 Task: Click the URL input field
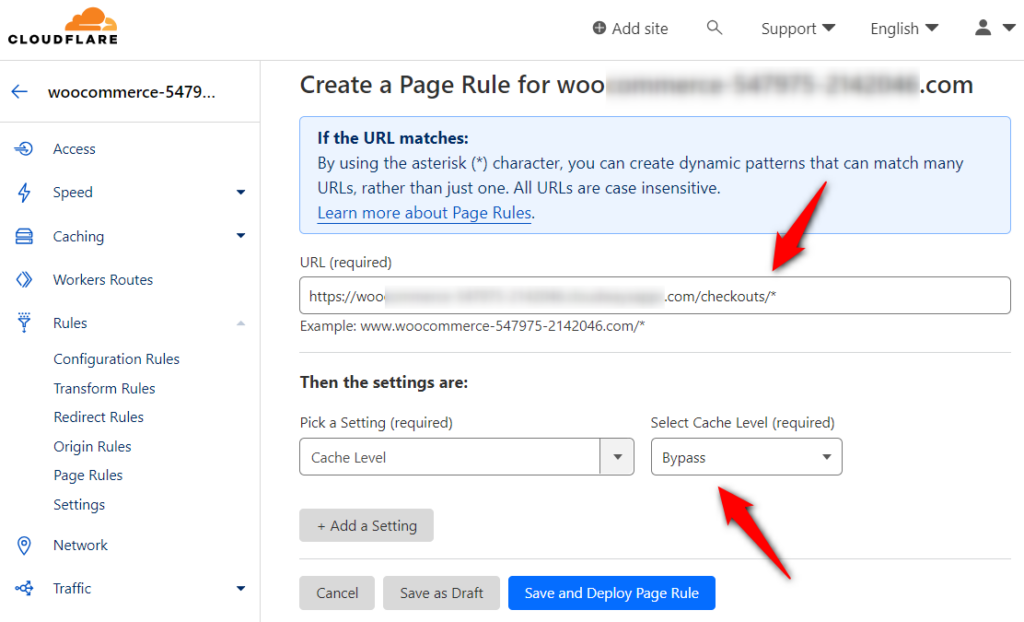tap(654, 295)
